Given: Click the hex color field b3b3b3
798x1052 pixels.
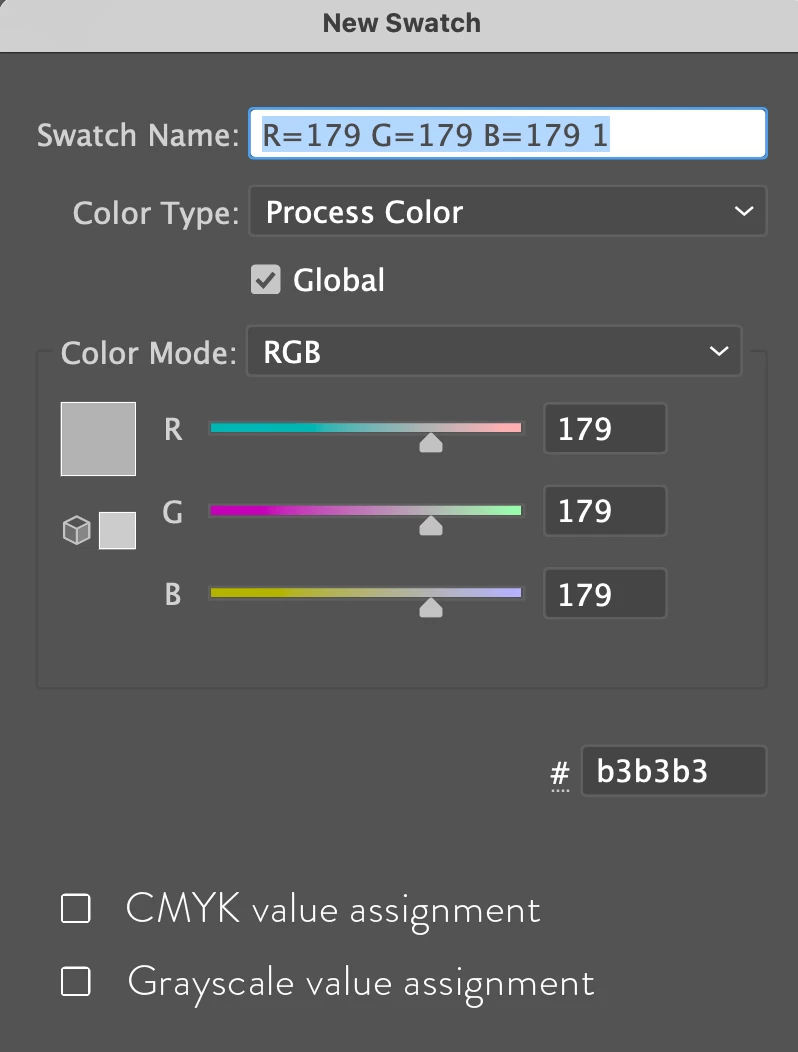Looking at the screenshot, I should [x=673, y=771].
